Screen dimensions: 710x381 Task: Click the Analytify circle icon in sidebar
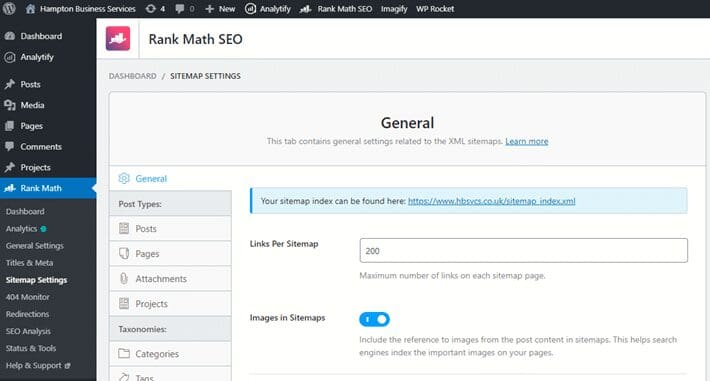(x=10, y=57)
